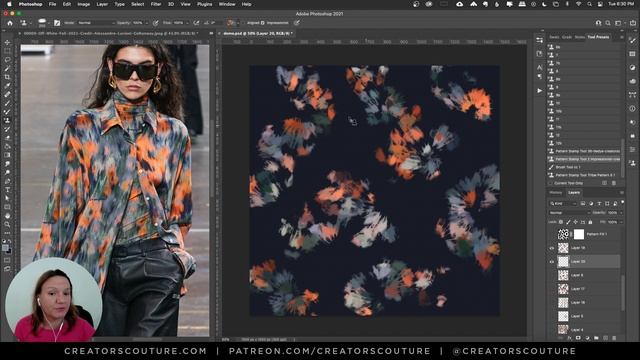Hide Layer 20 with its eye icon

click(552, 262)
